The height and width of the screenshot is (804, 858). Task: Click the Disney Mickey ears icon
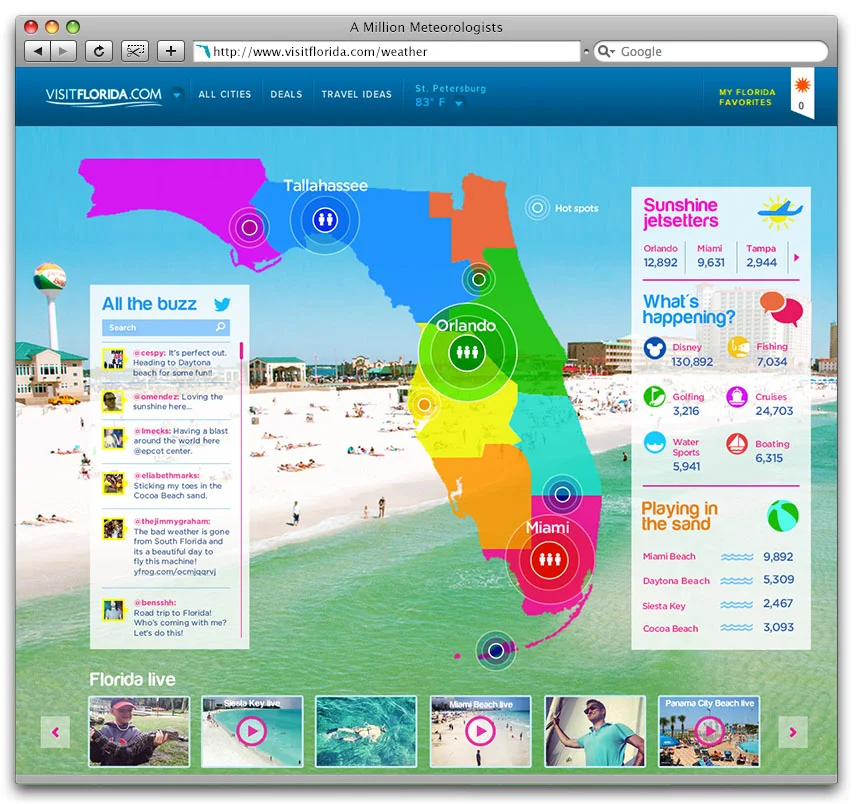coord(654,348)
